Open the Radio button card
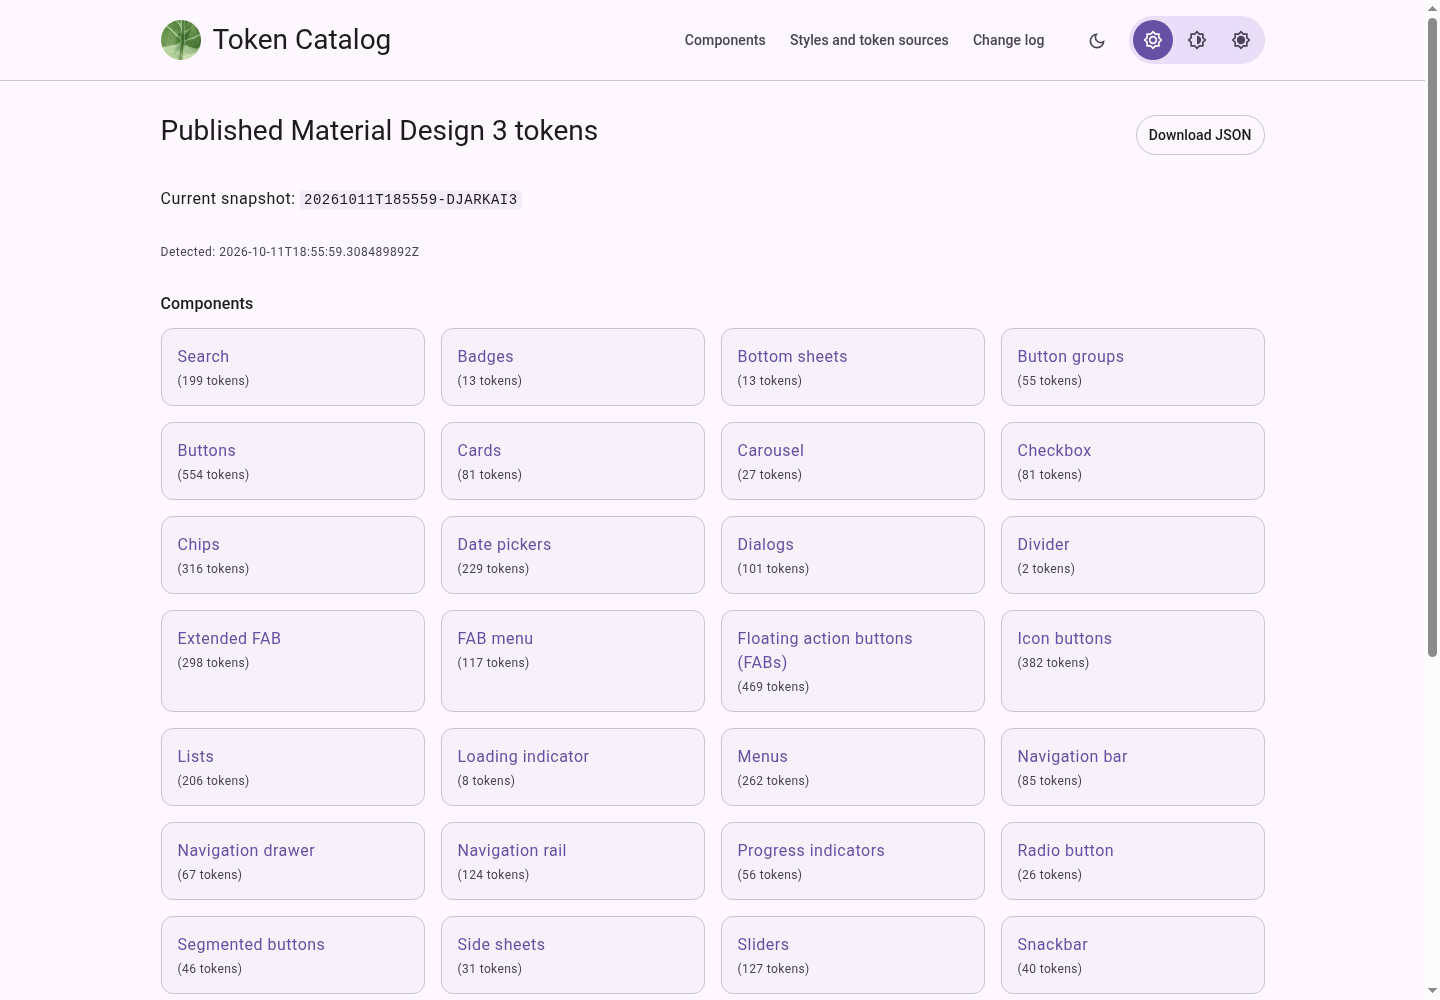 (x=1133, y=861)
